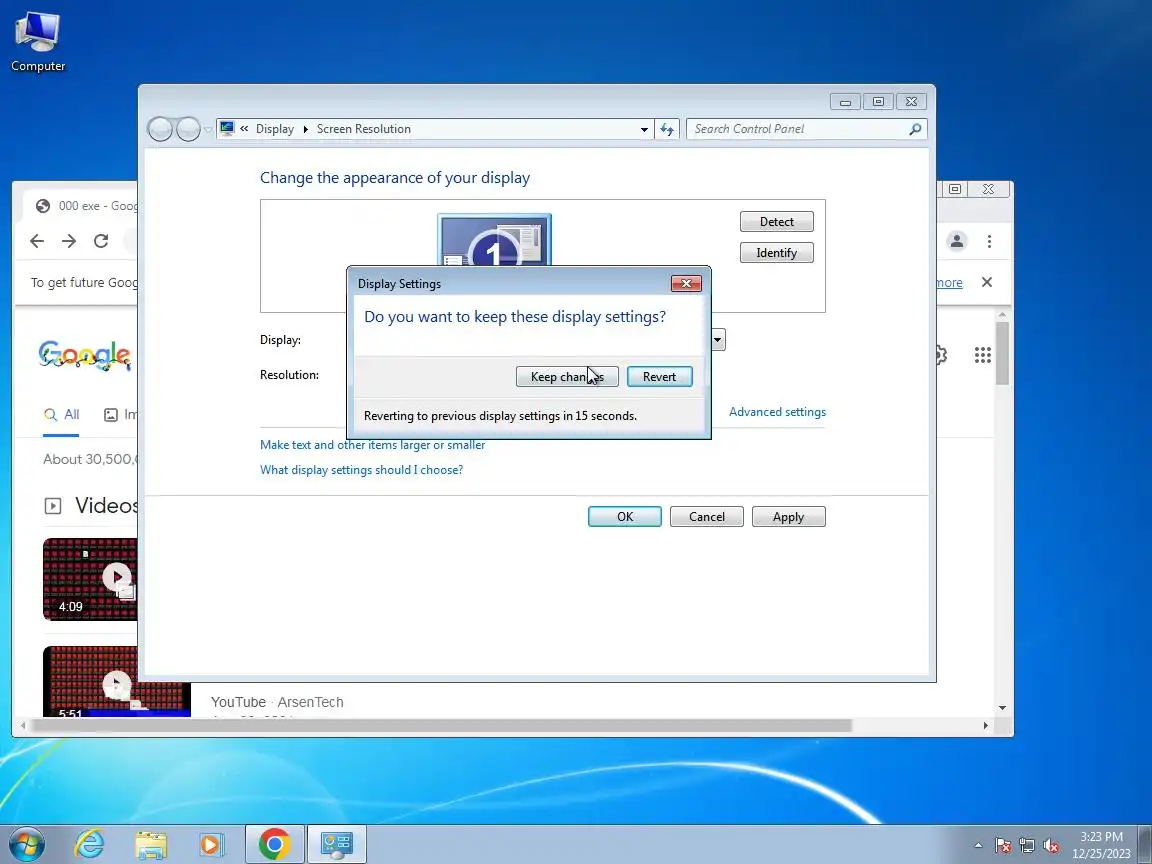Go back in the Chrome window
The width and height of the screenshot is (1152, 864).
point(37,241)
